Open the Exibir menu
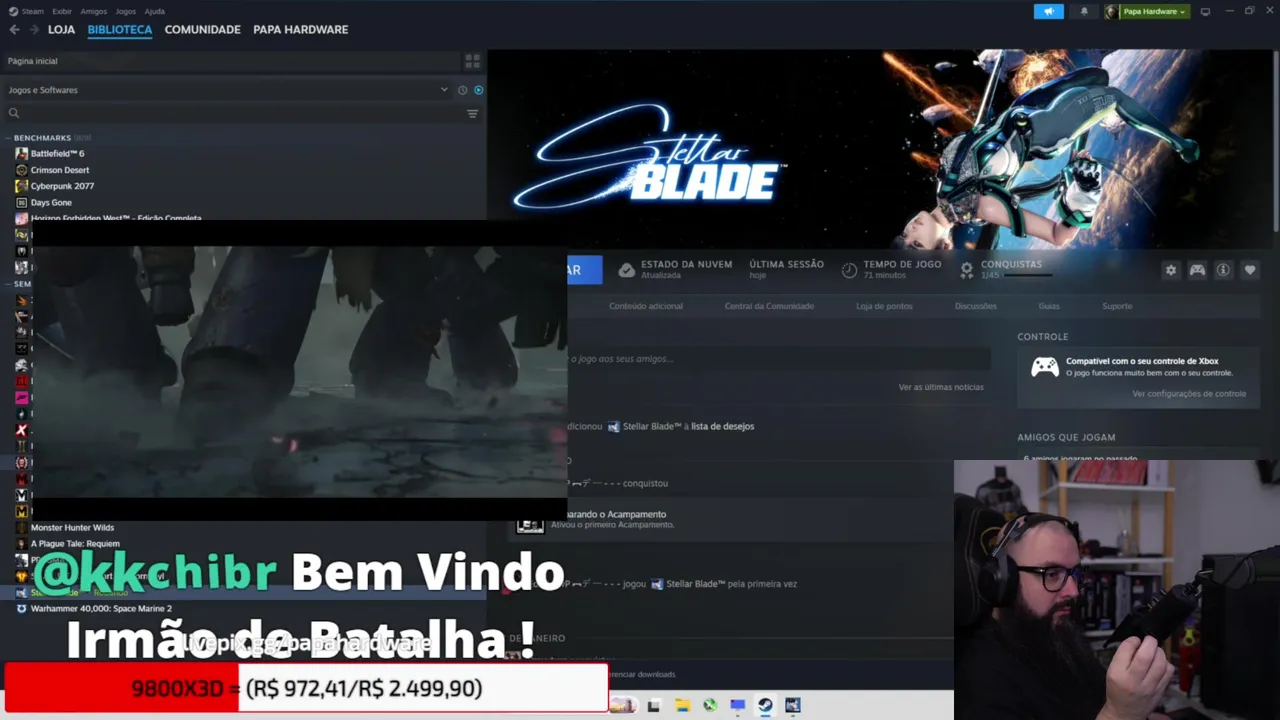The height and width of the screenshot is (720, 1280). click(62, 11)
